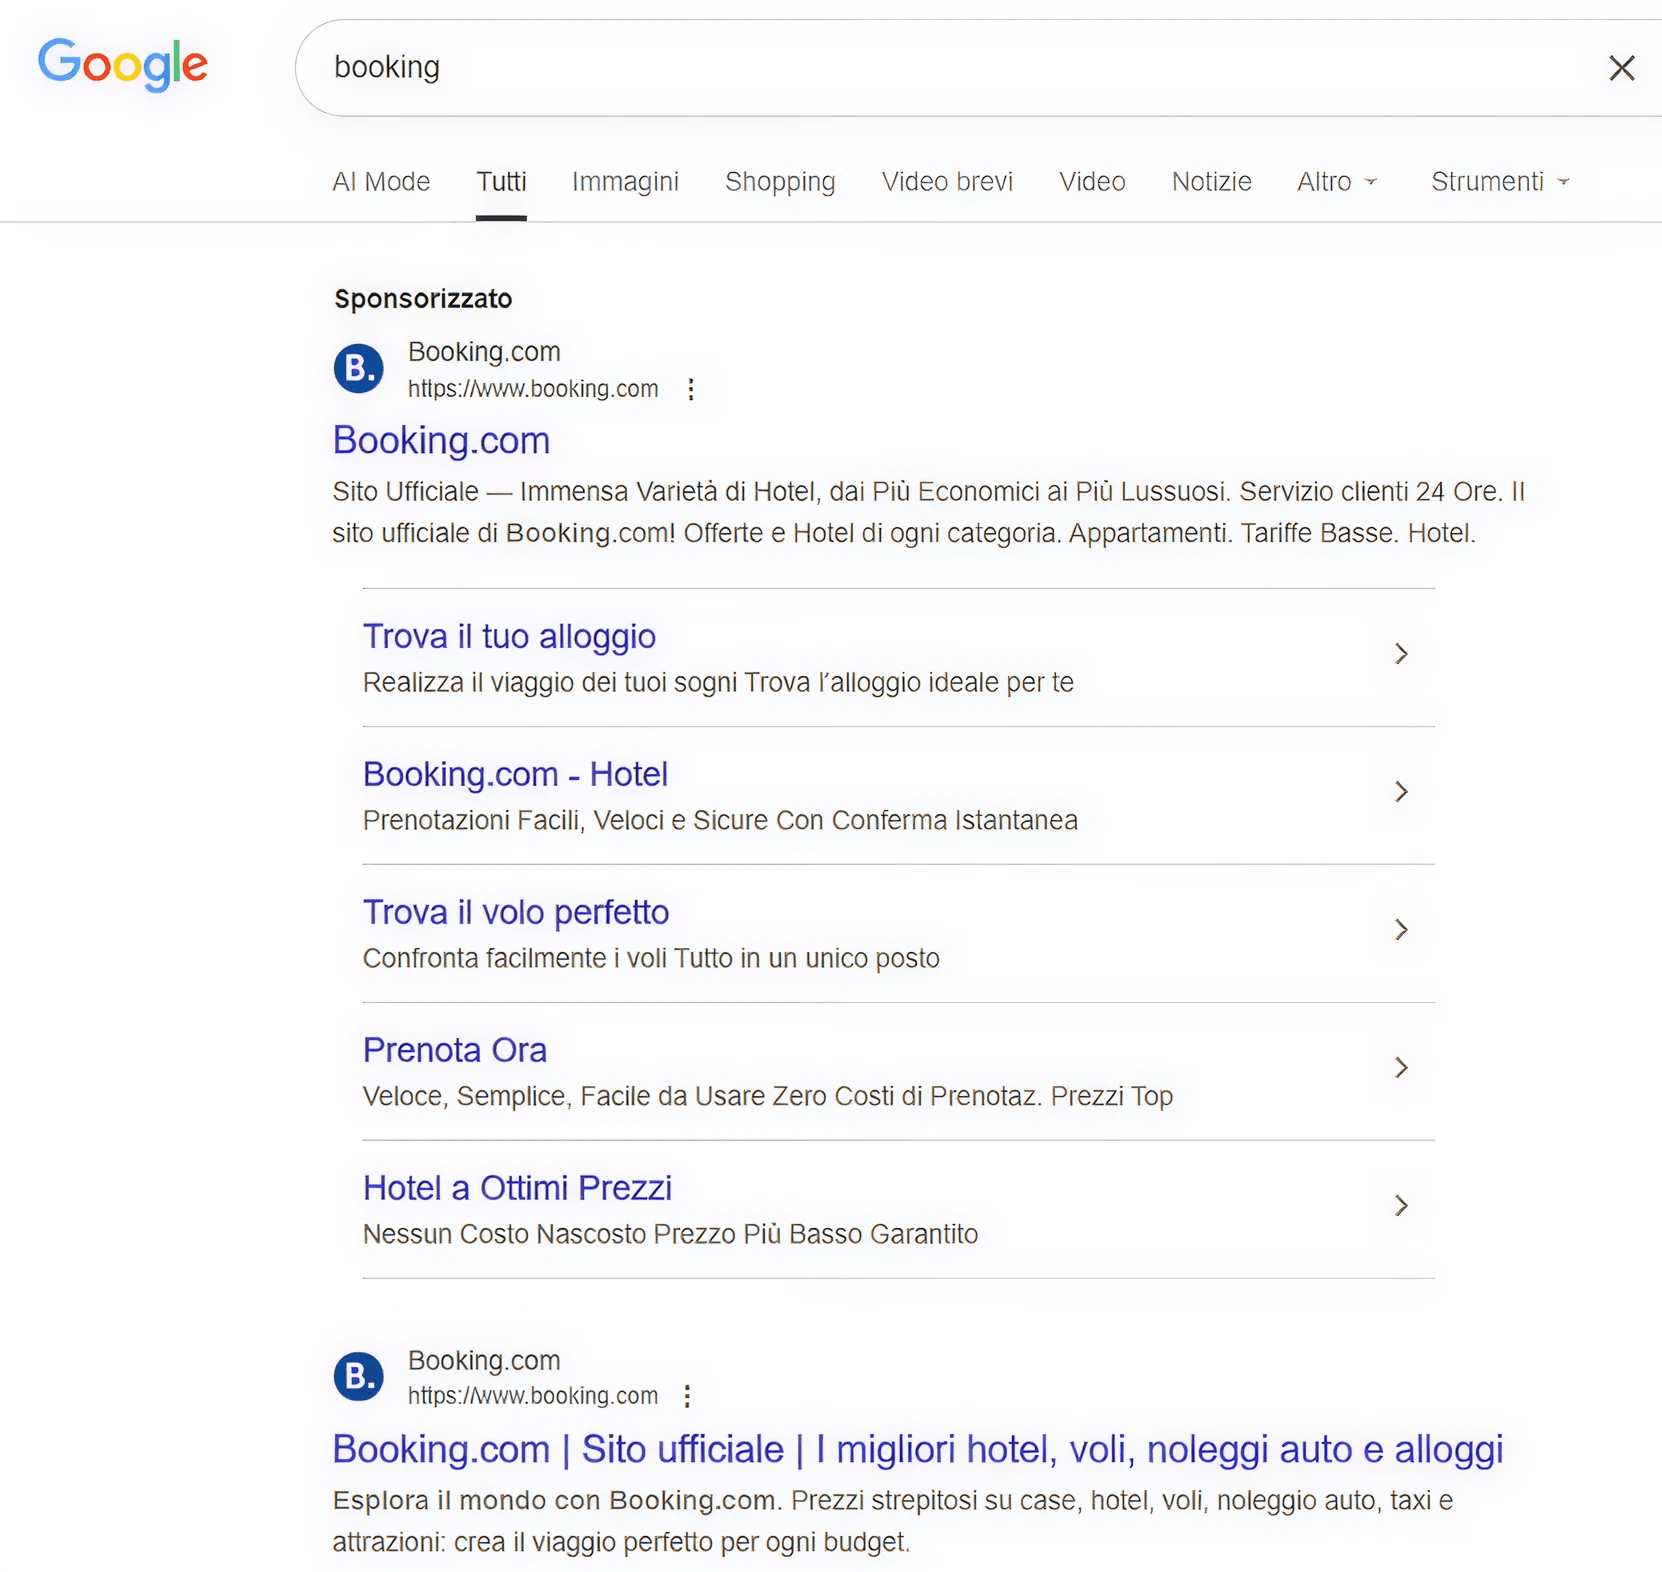The image size is (1662, 1572).
Task: Click in the search field containing booking
Action: pyautogui.click(x=900, y=67)
